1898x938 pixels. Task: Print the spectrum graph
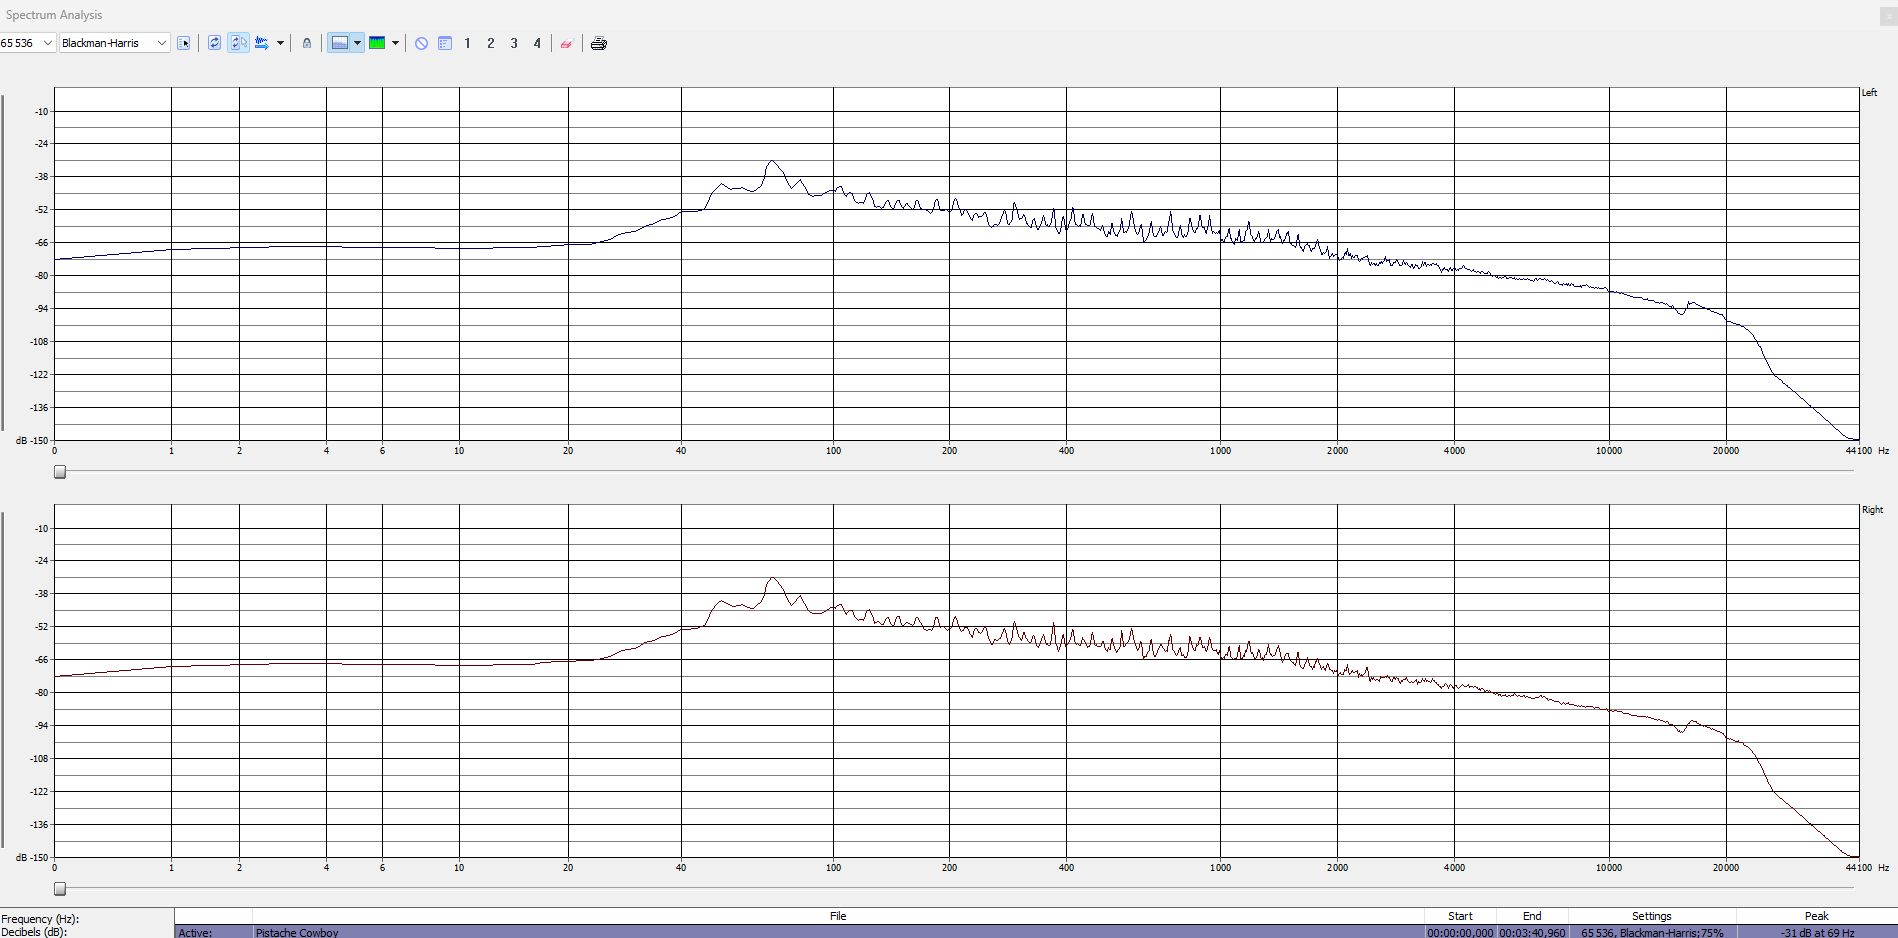(x=599, y=43)
